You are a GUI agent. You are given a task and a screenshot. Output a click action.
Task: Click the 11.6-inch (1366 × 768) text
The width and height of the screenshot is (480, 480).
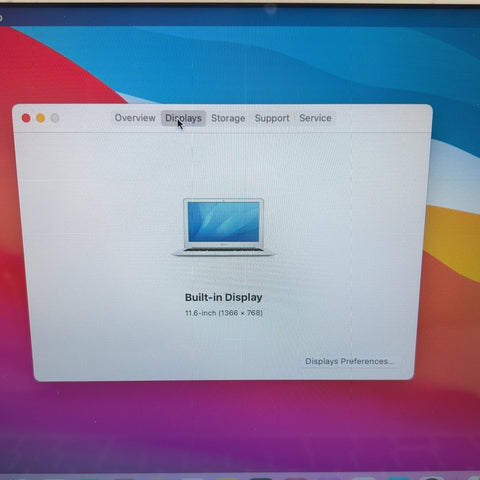tap(224, 313)
